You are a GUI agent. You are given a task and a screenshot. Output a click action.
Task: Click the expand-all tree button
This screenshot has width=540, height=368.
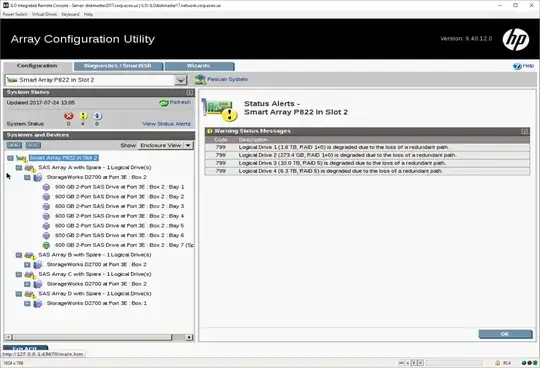coord(14,145)
